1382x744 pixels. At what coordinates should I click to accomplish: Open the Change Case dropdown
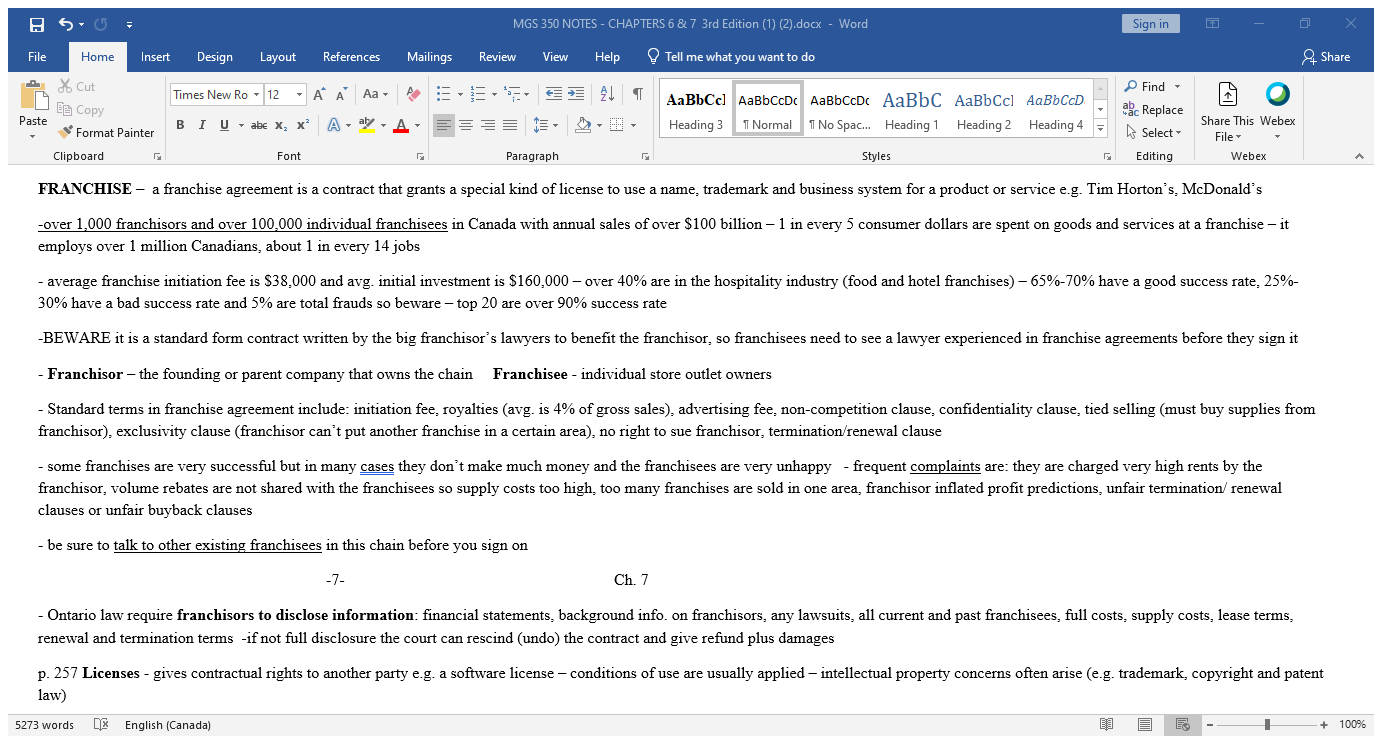(375, 94)
